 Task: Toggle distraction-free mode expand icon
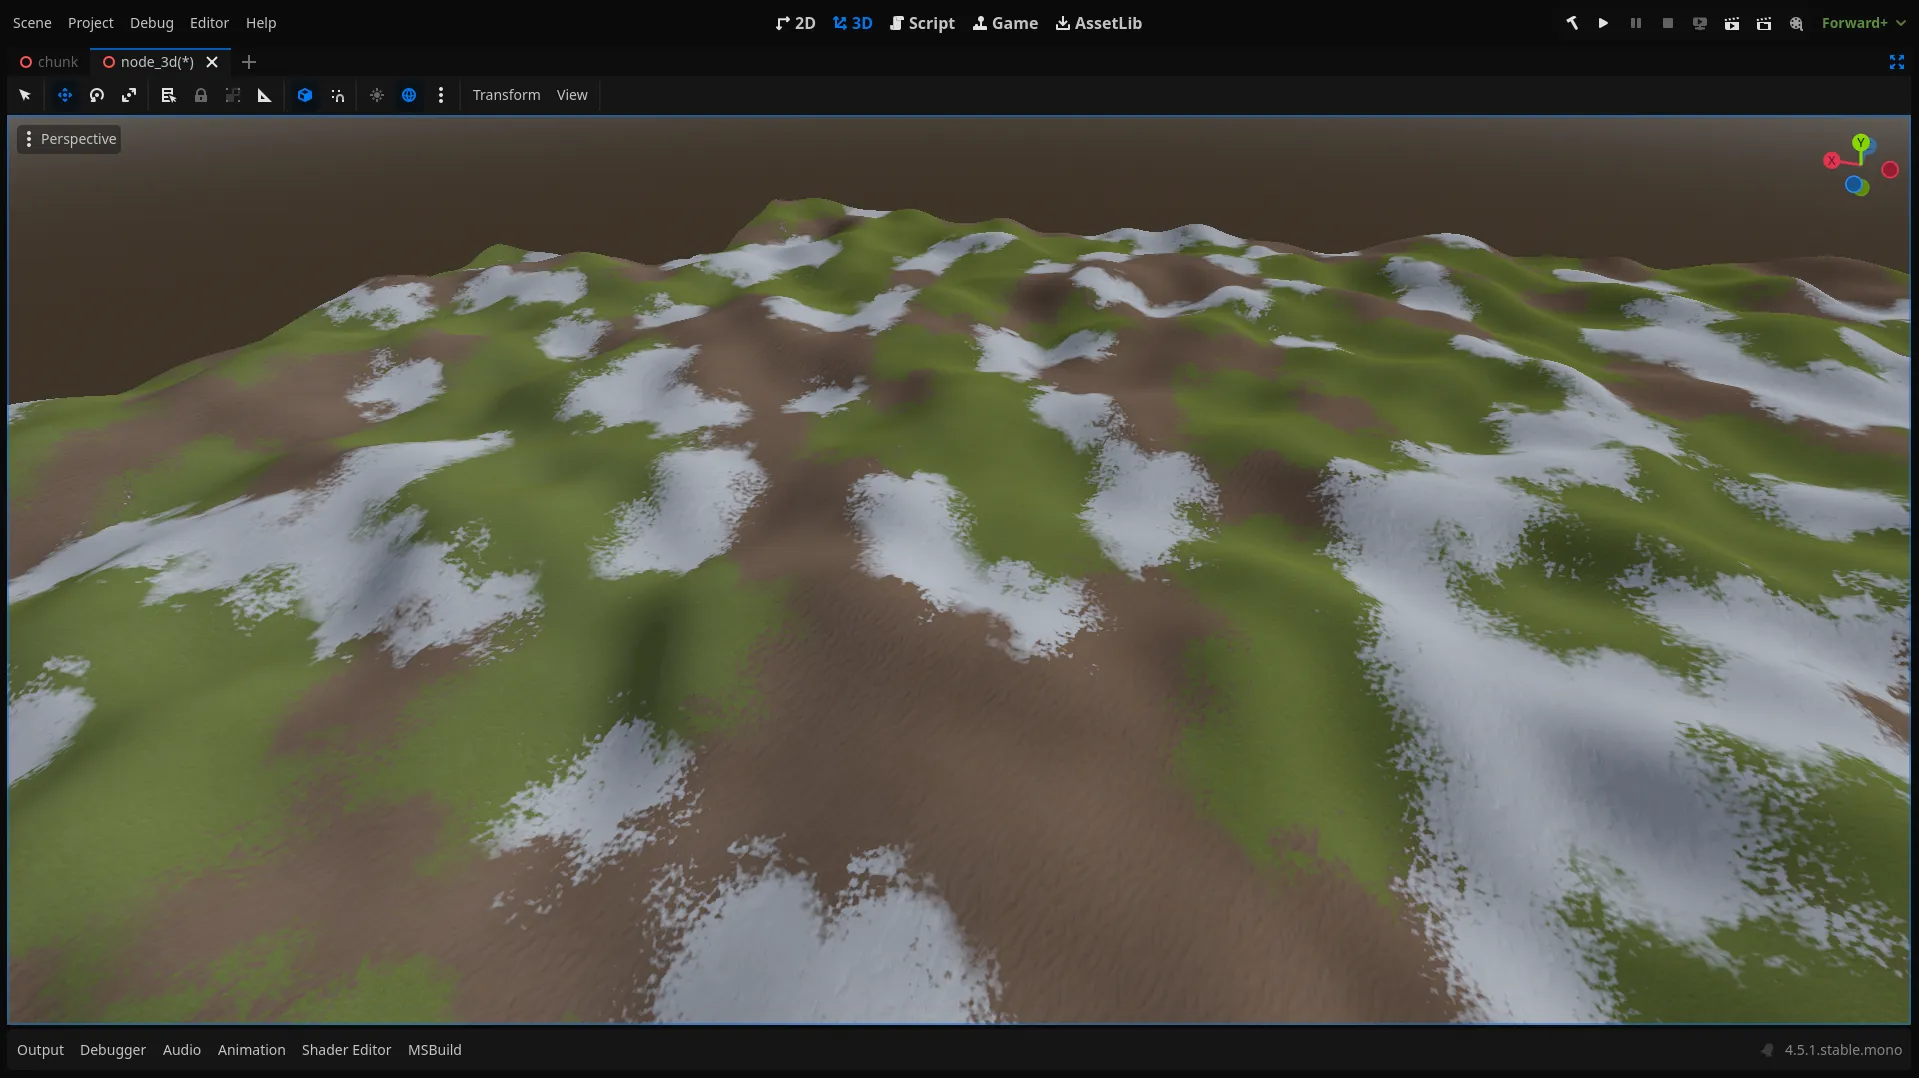(x=1896, y=62)
